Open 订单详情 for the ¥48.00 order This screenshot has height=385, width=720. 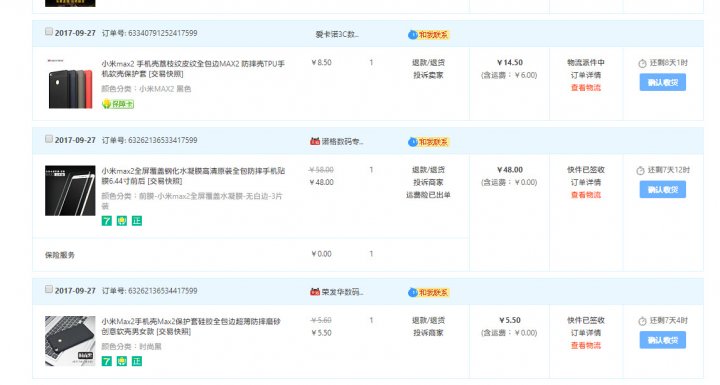[x=585, y=182]
